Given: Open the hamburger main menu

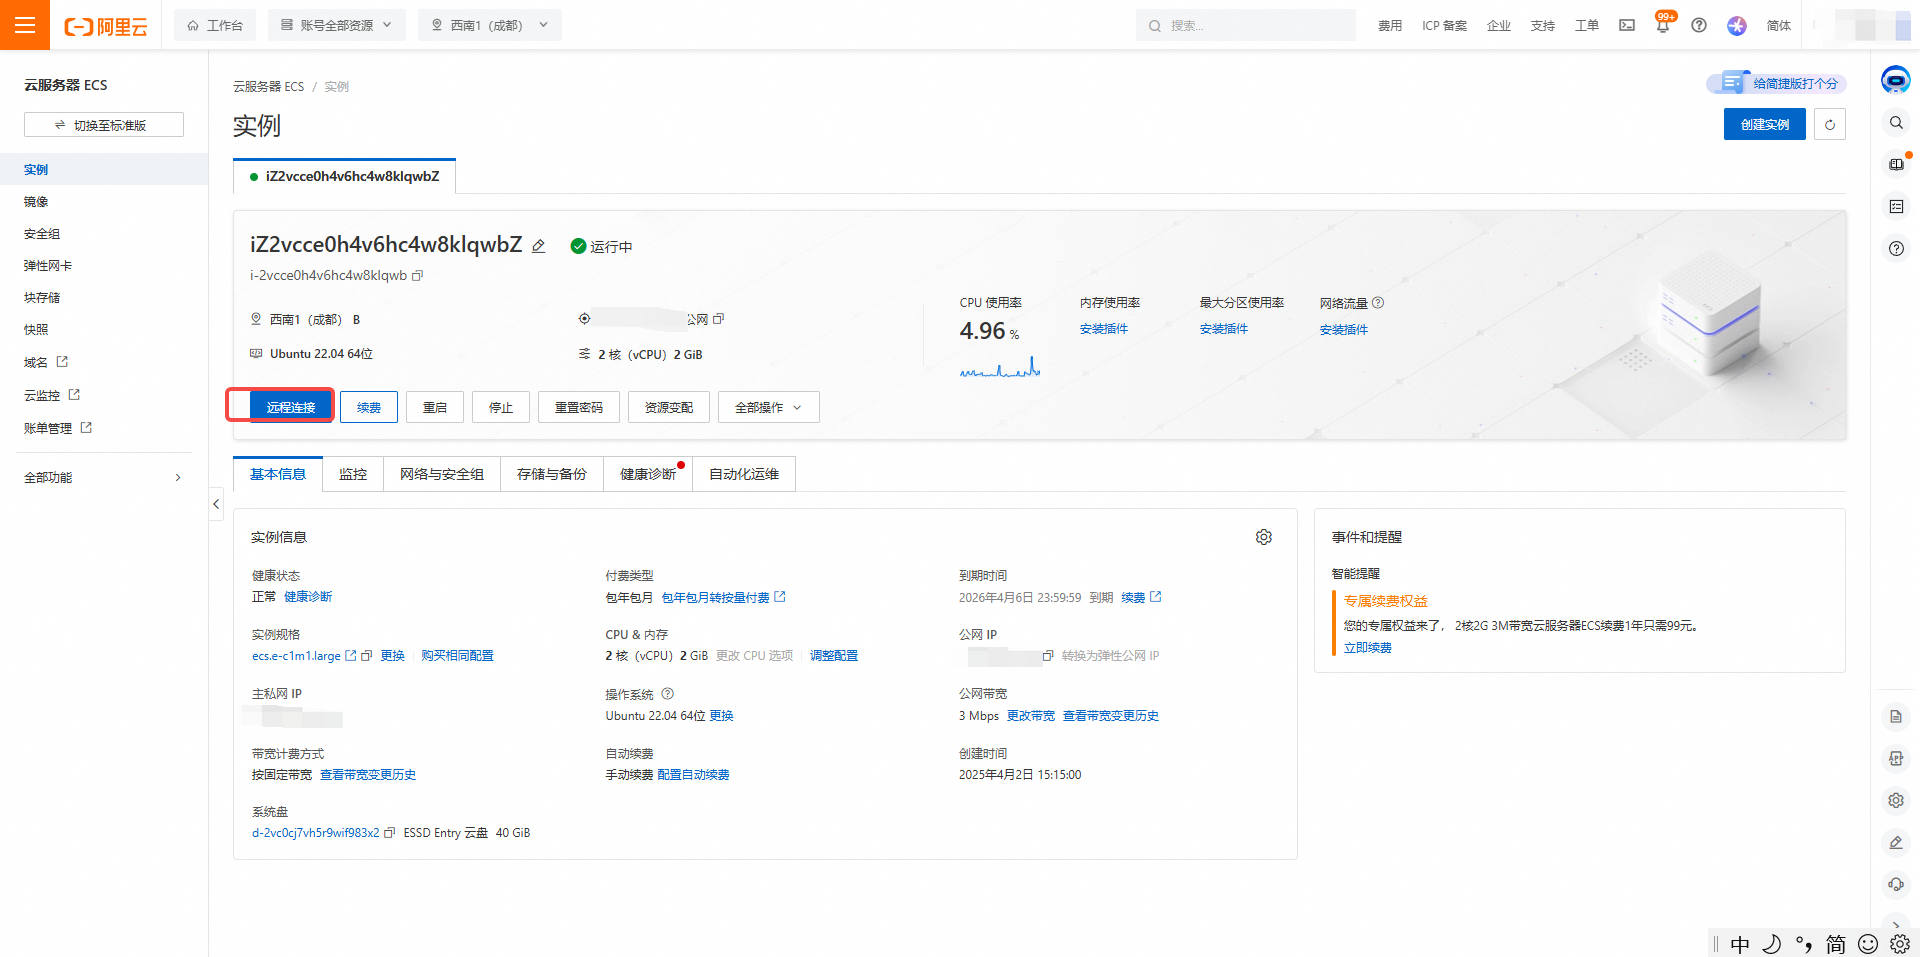Looking at the screenshot, I should point(25,25).
